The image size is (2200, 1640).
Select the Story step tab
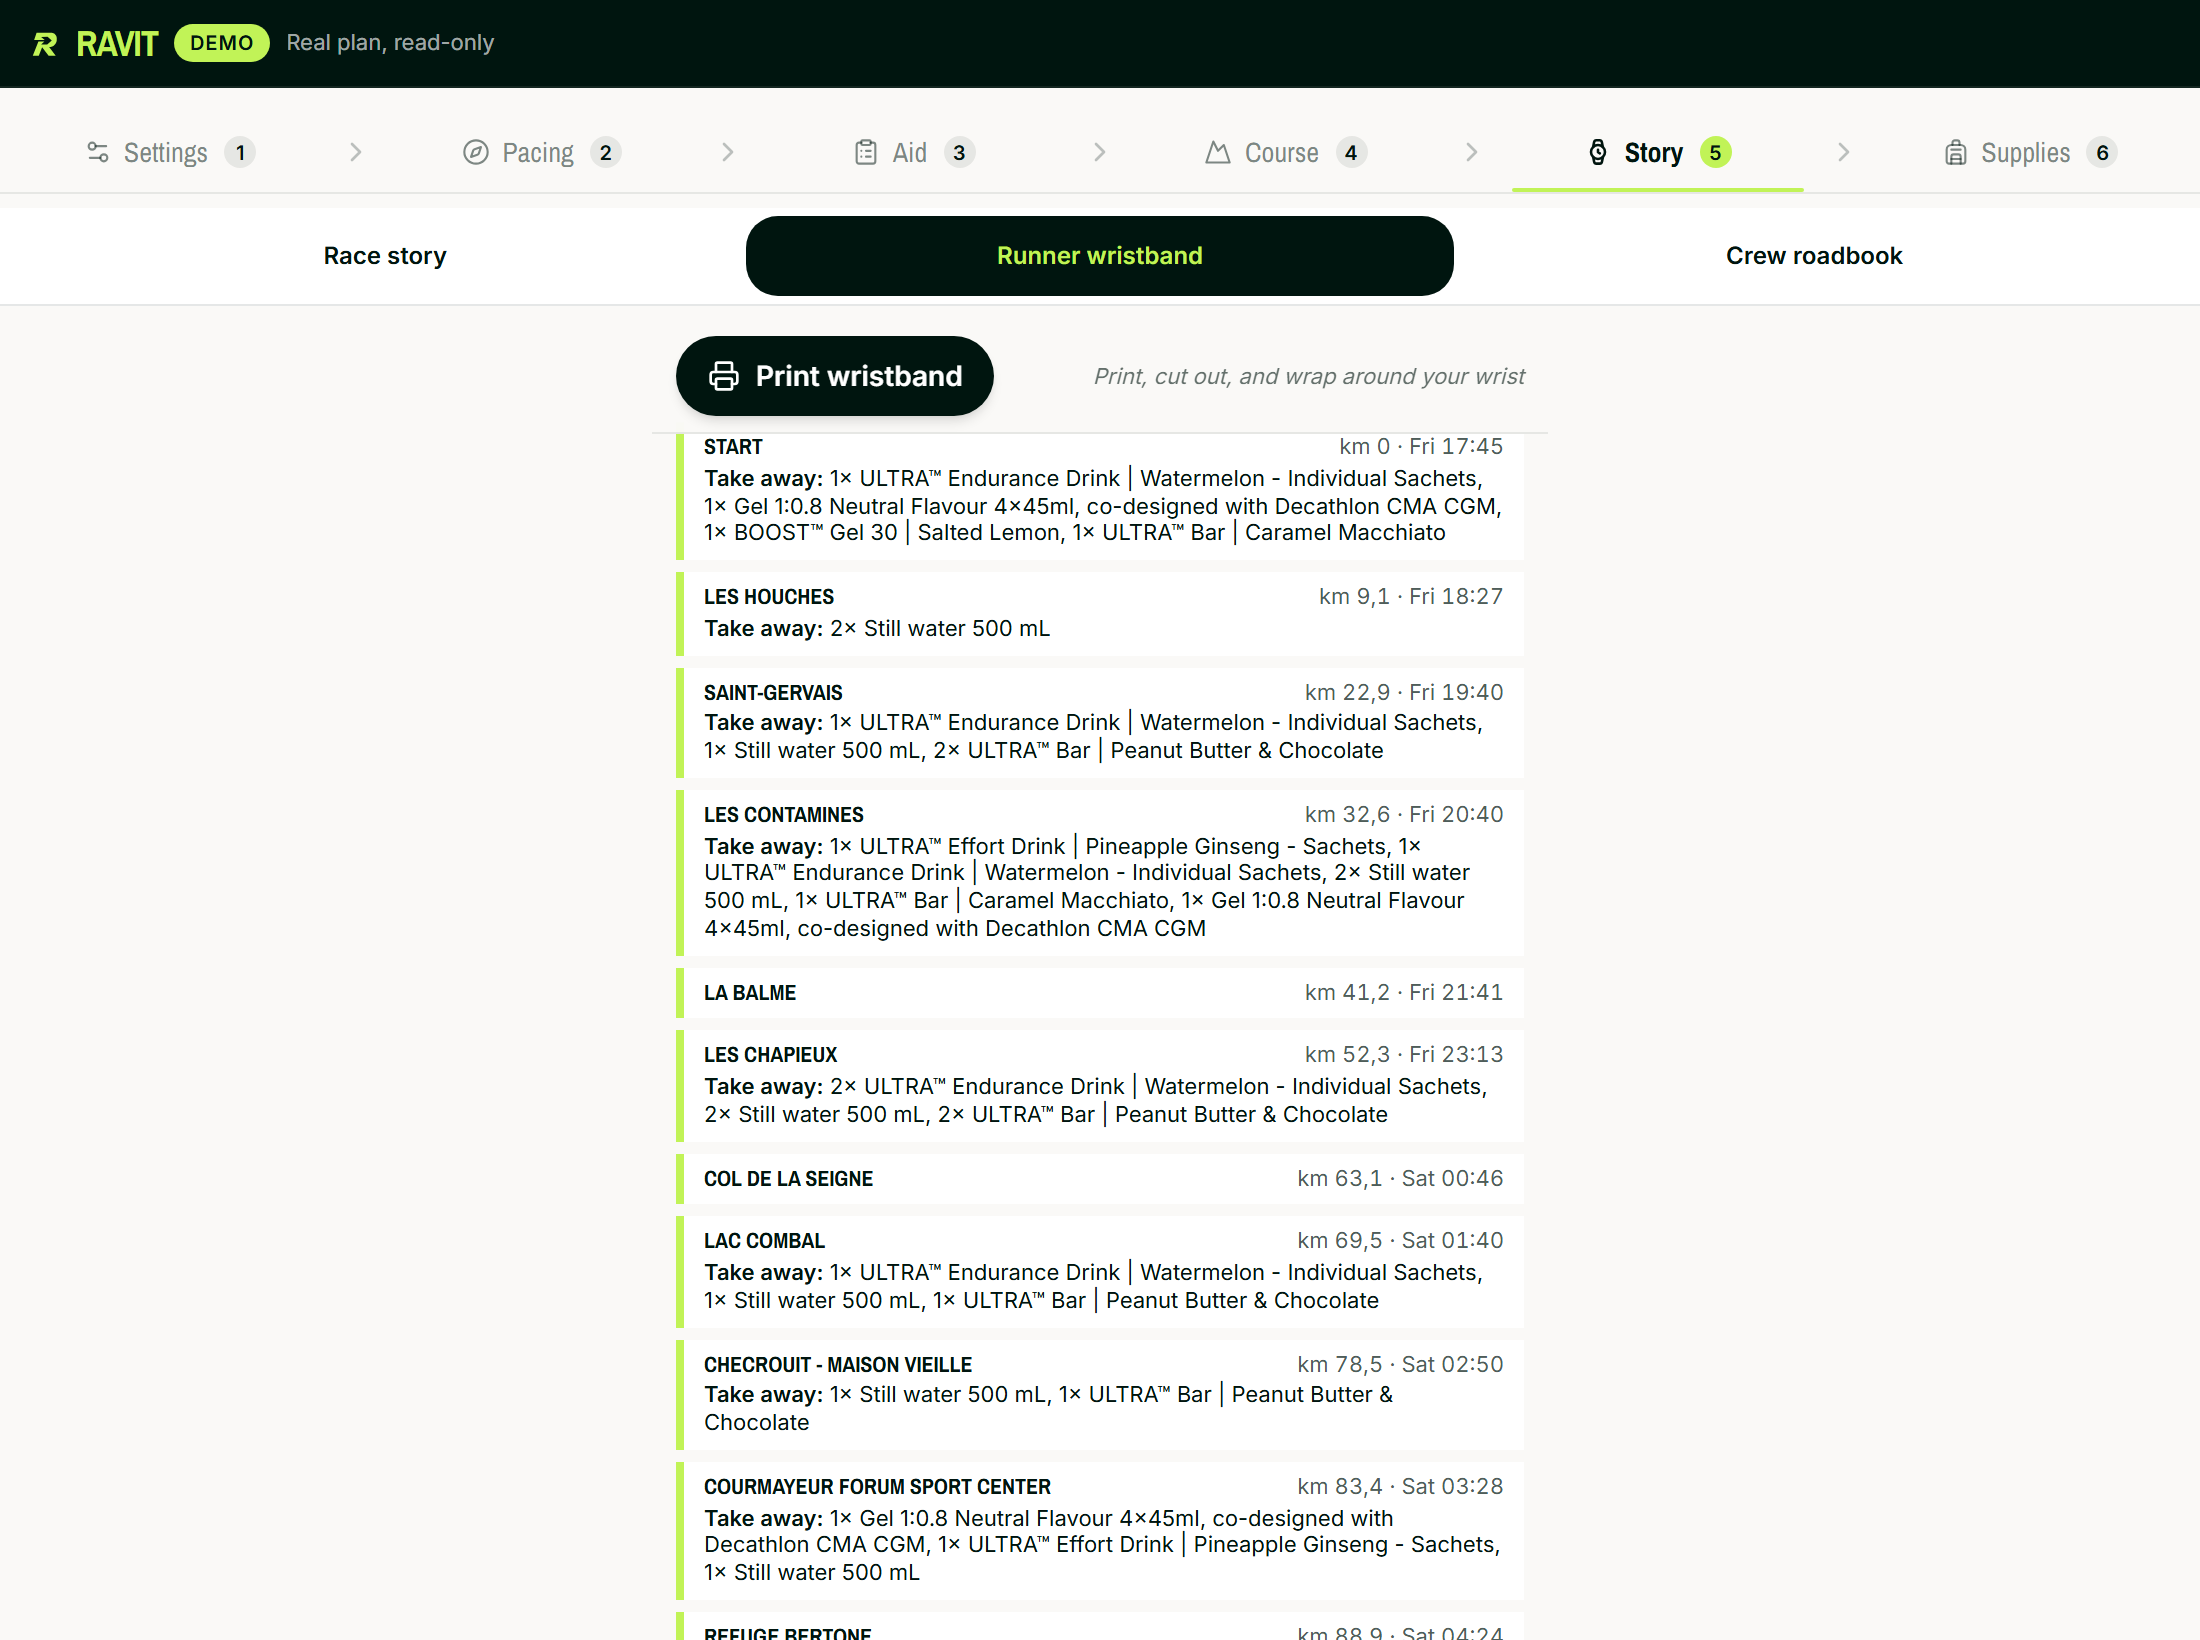[x=1658, y=152]
